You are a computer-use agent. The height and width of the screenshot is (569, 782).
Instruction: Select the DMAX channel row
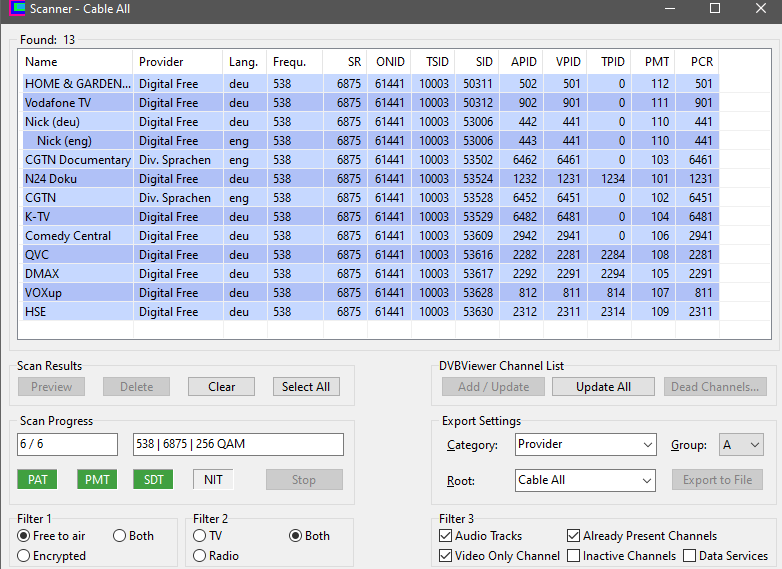(371, 274)
